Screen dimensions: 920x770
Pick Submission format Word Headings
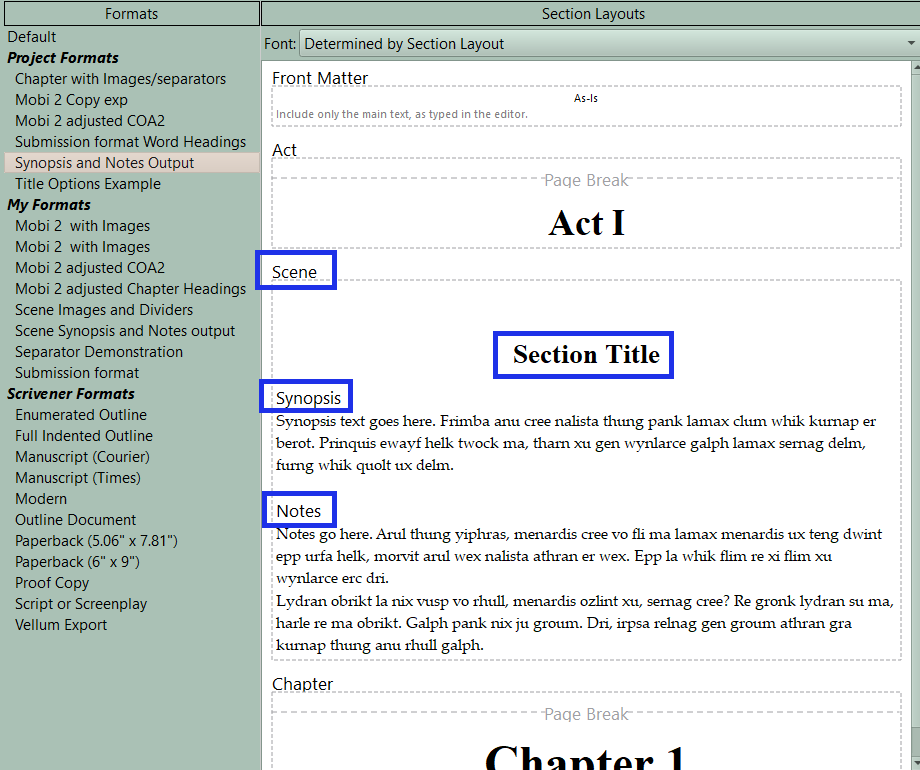(x=130, y=142)
